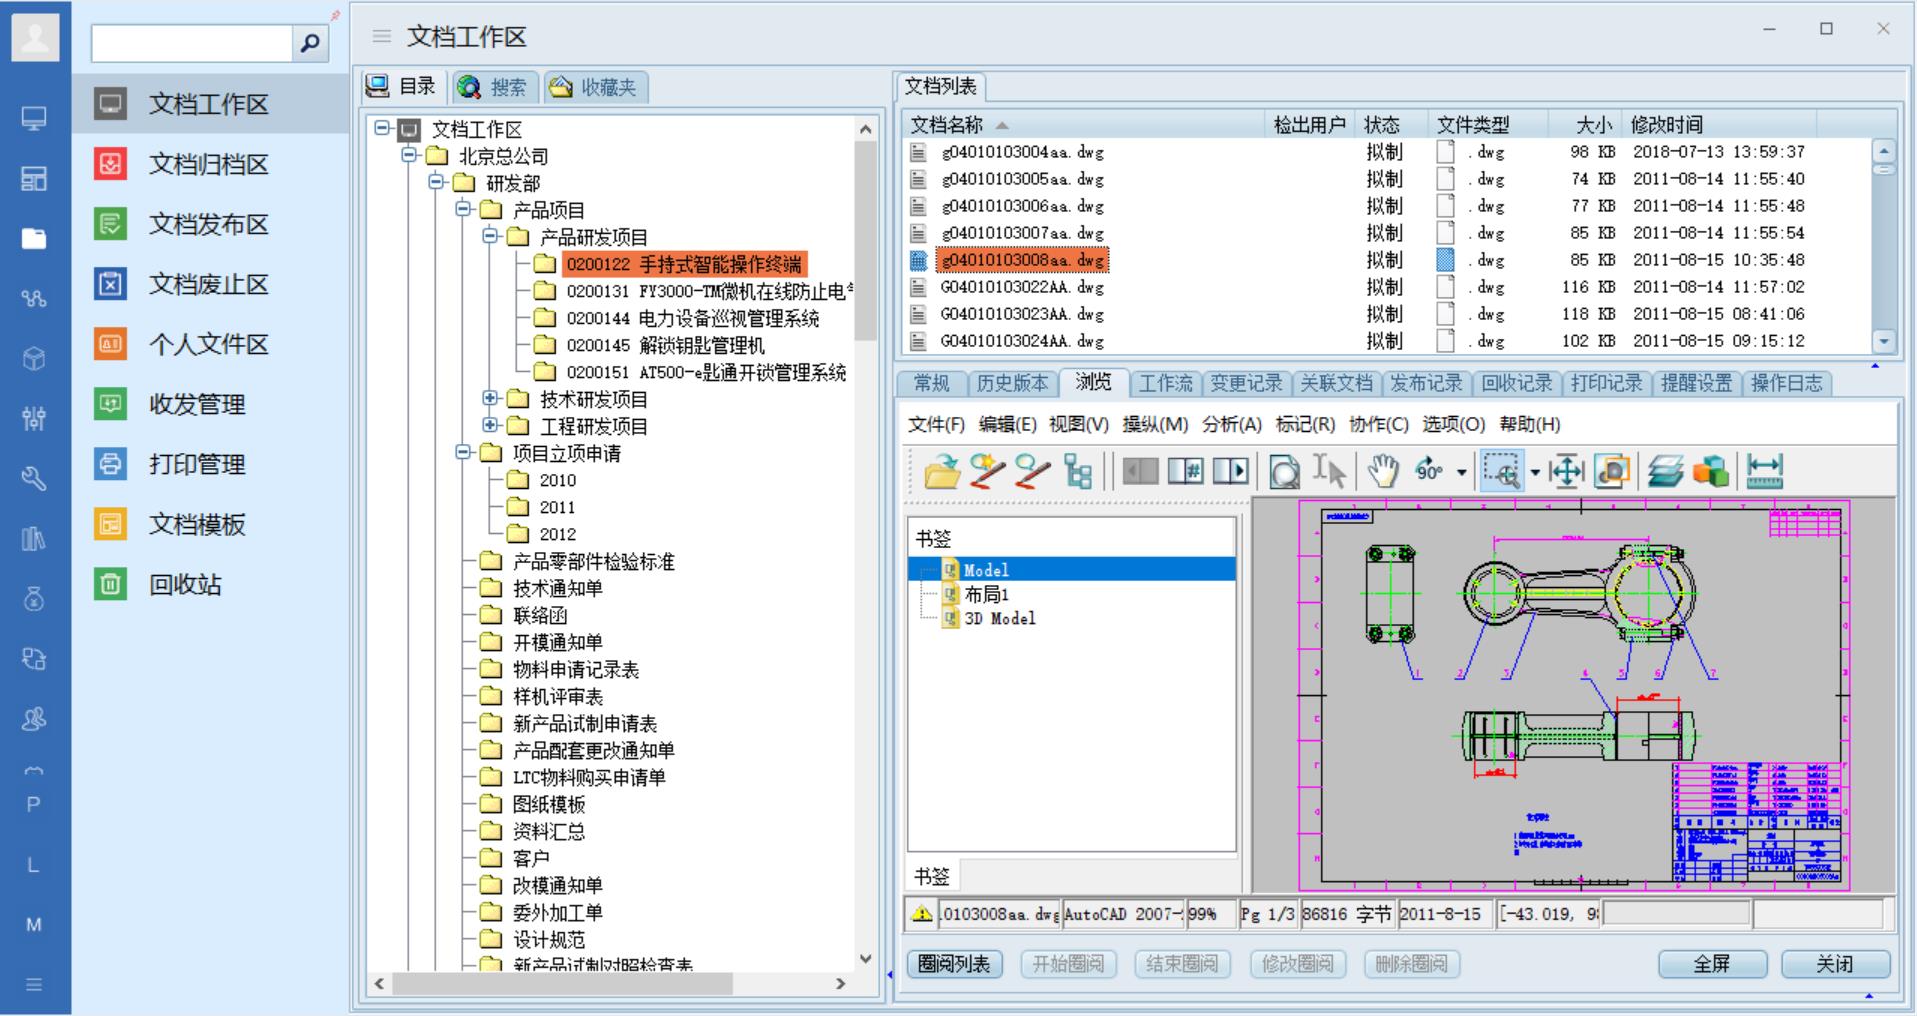Click the 全屏 button
1917x1016 pixels.
(x=1711, y=964)
